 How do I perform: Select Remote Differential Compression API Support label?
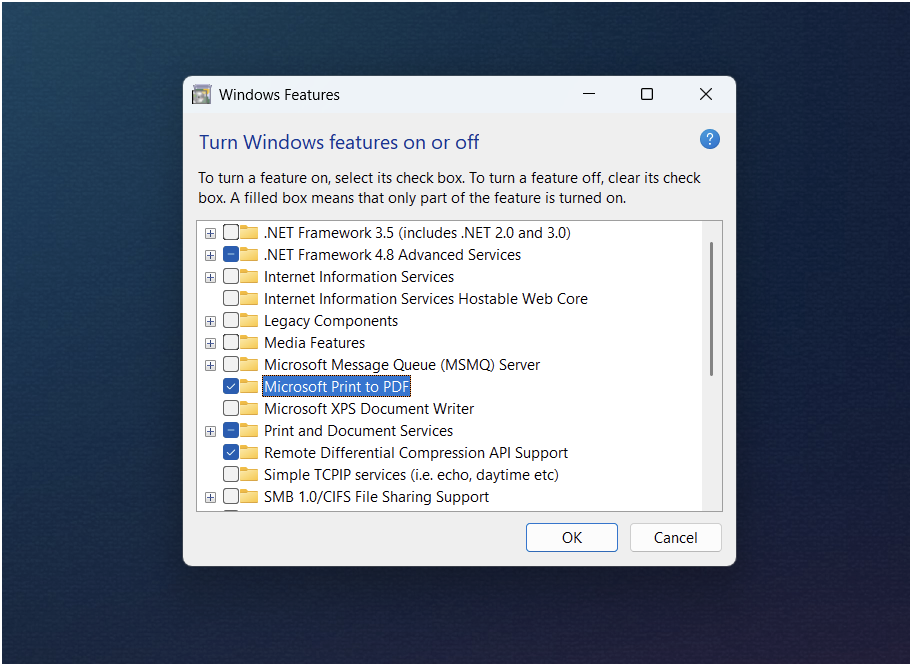click(416, 453)
